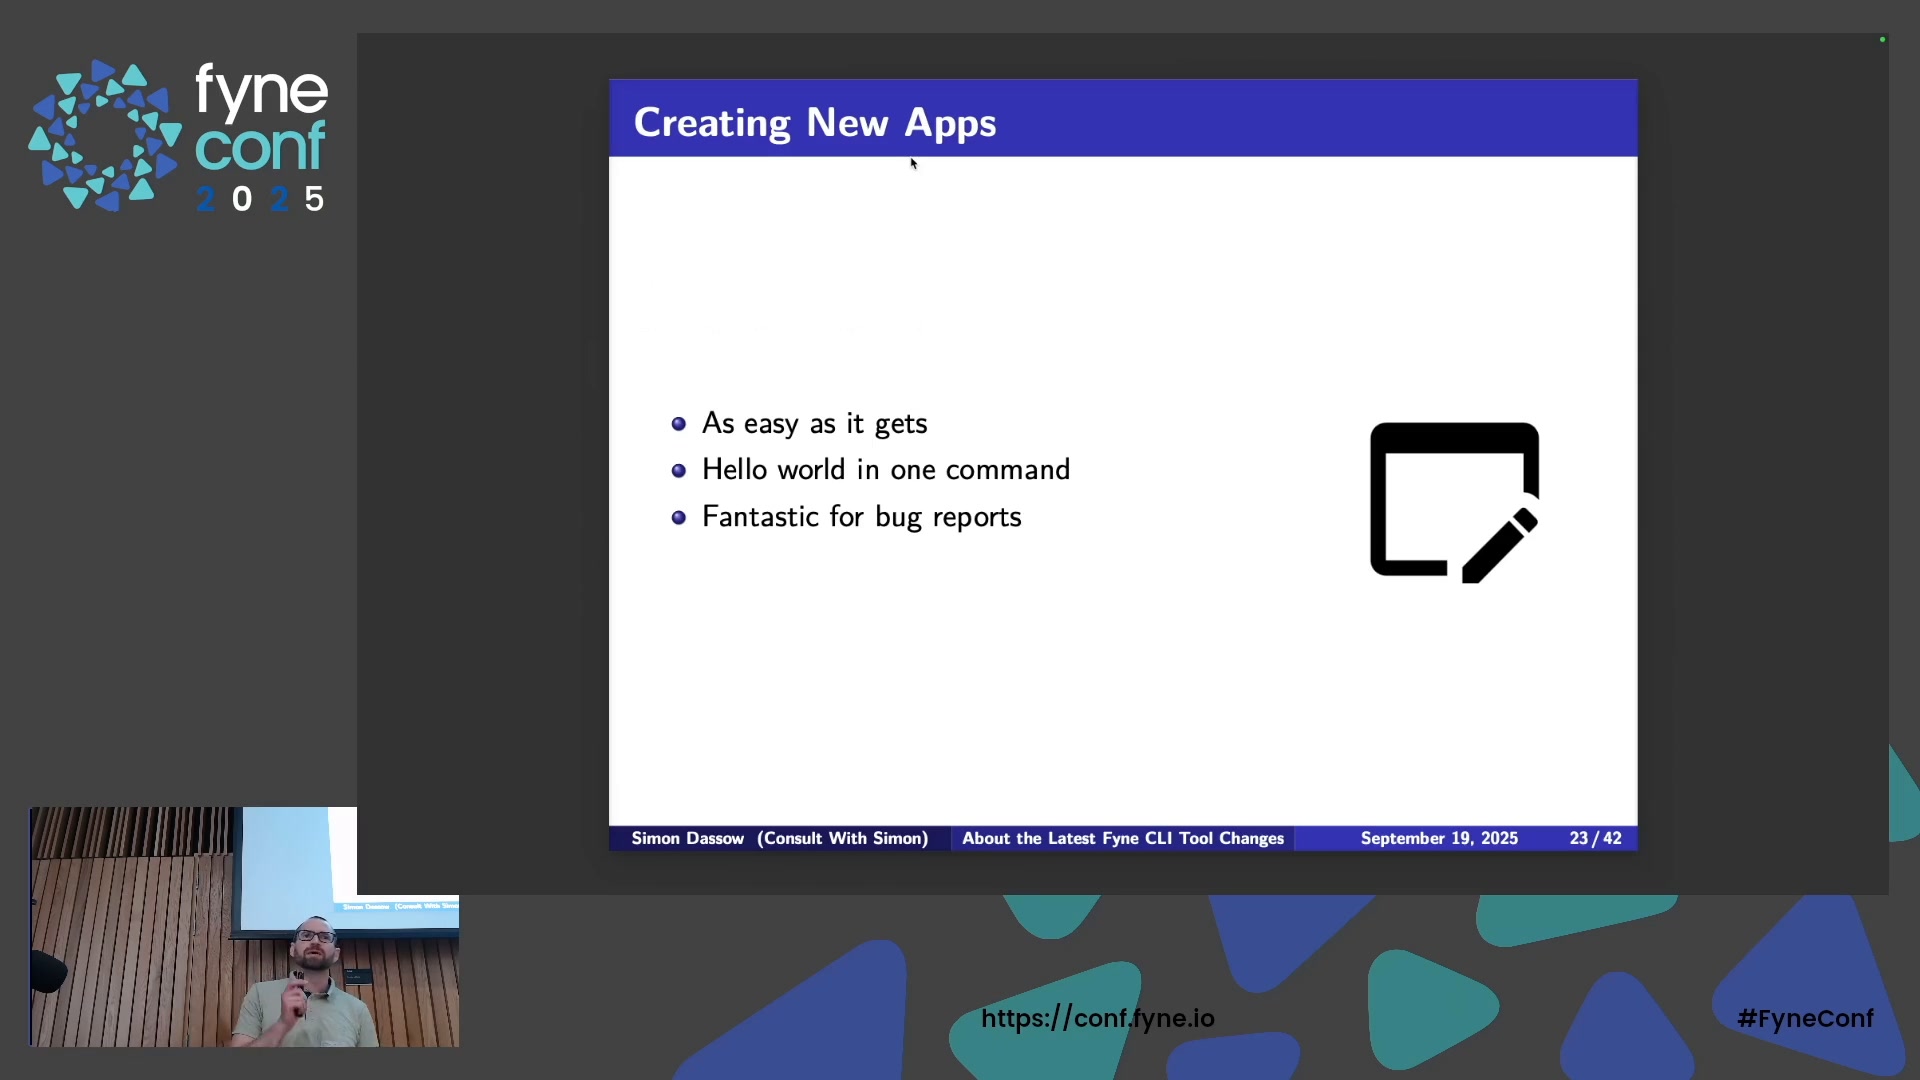Click the text 'As easy as it gets'

point(814,424)
